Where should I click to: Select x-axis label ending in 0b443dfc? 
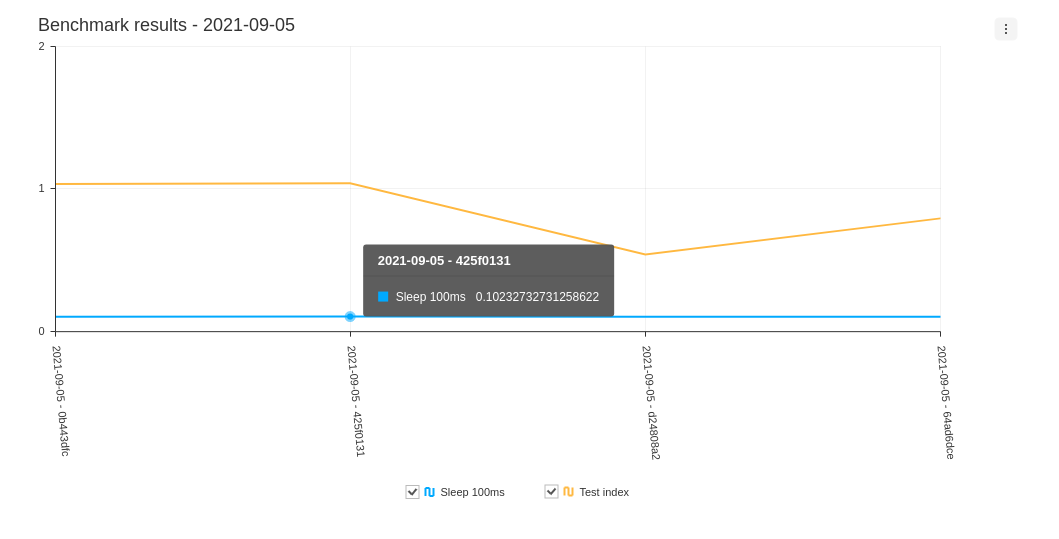(x=62, y=401)
